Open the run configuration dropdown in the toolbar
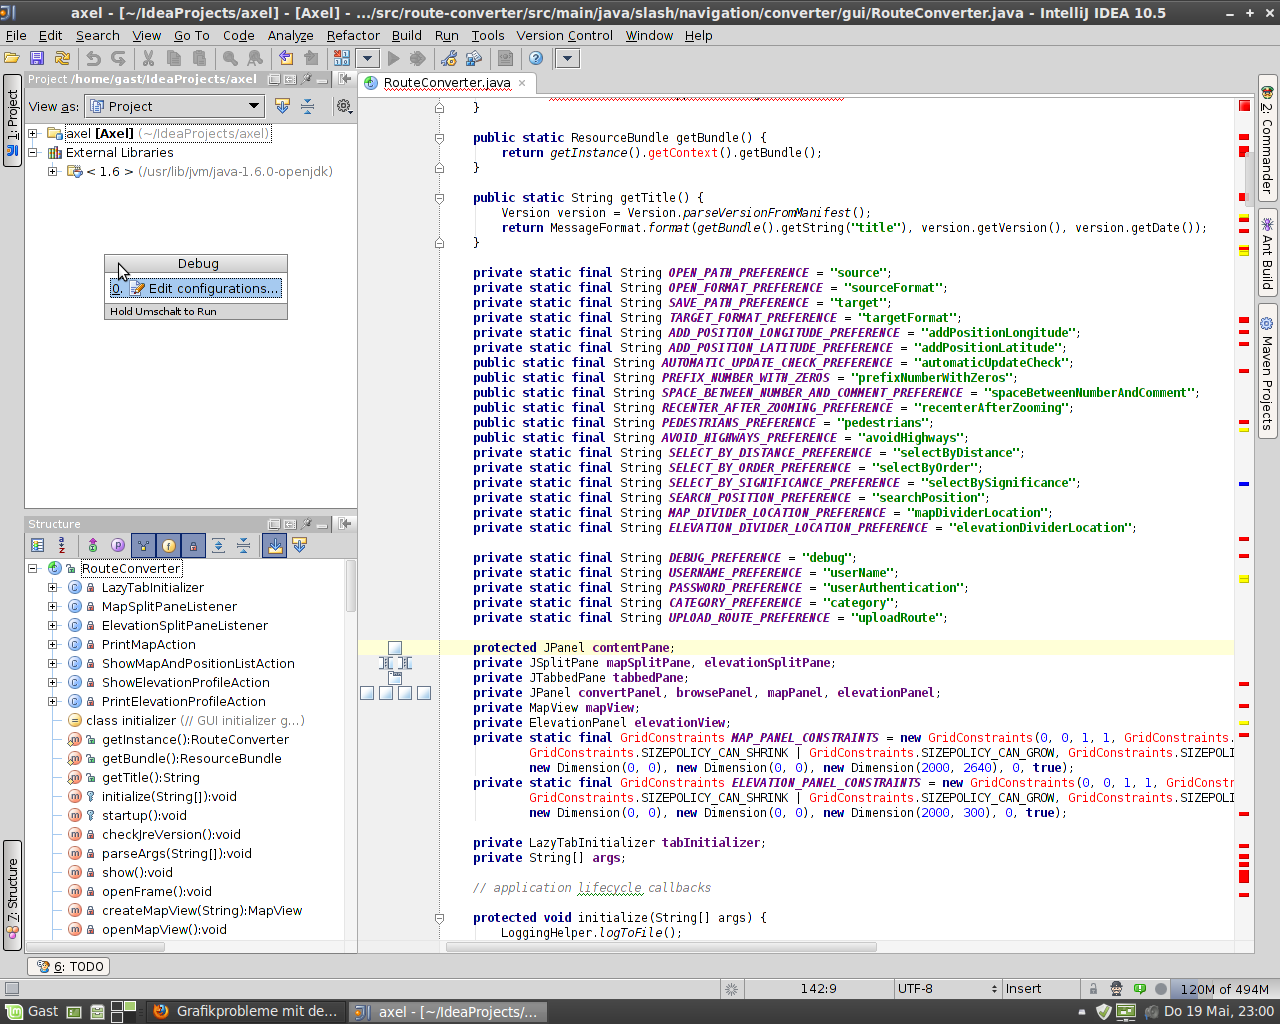 367,58
